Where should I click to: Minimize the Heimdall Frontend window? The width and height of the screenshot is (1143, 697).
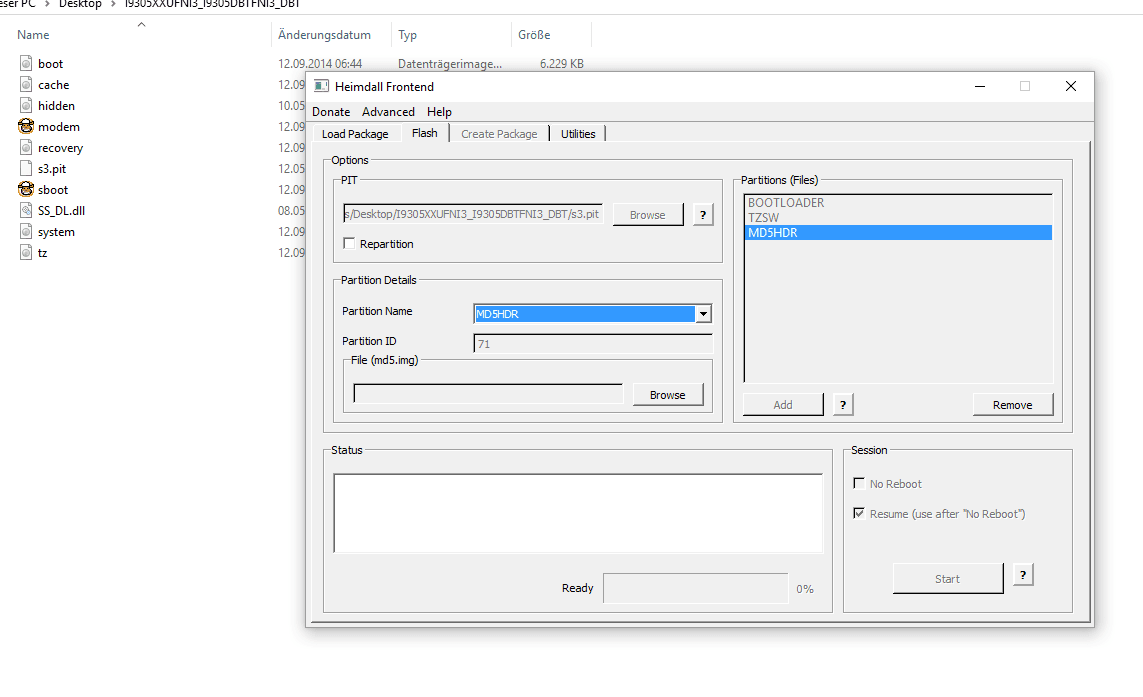980,86
